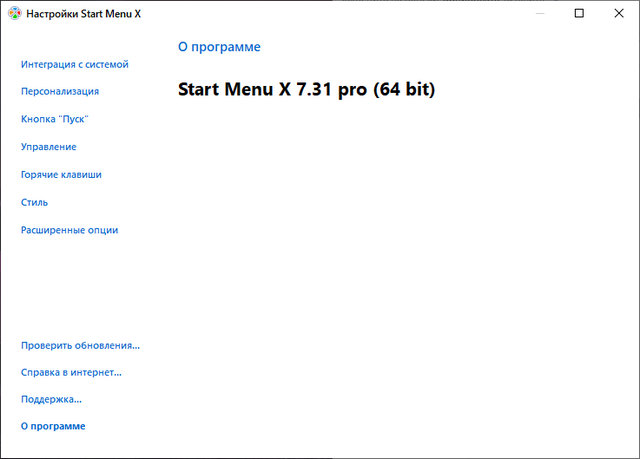Open the Стиль section

point(34,202)
